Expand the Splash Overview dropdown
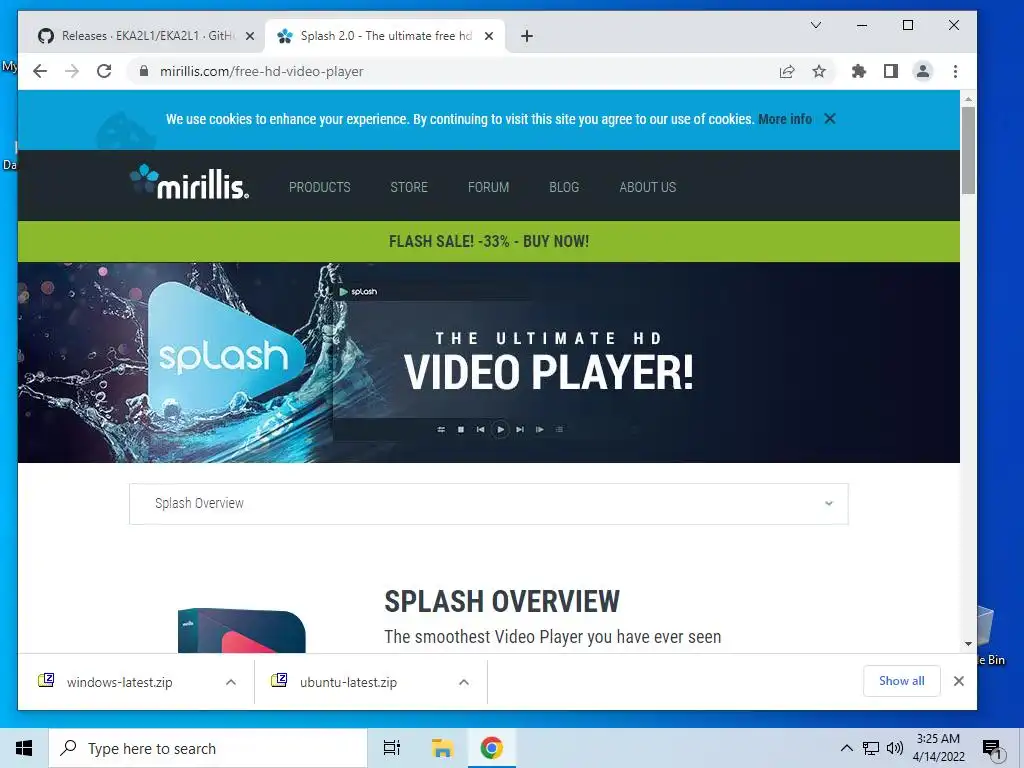Screen dimensions: 1024x768 point(488,504)
